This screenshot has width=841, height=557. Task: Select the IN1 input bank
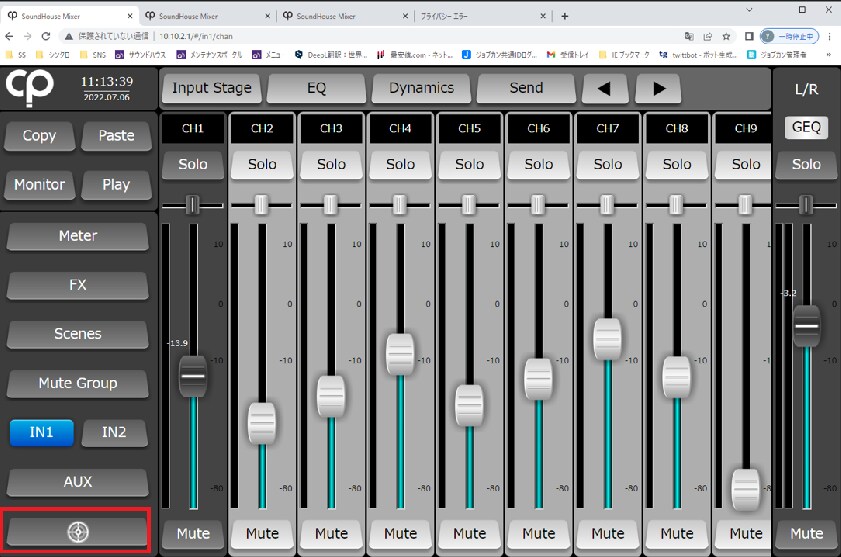click(x=40, y=432)
